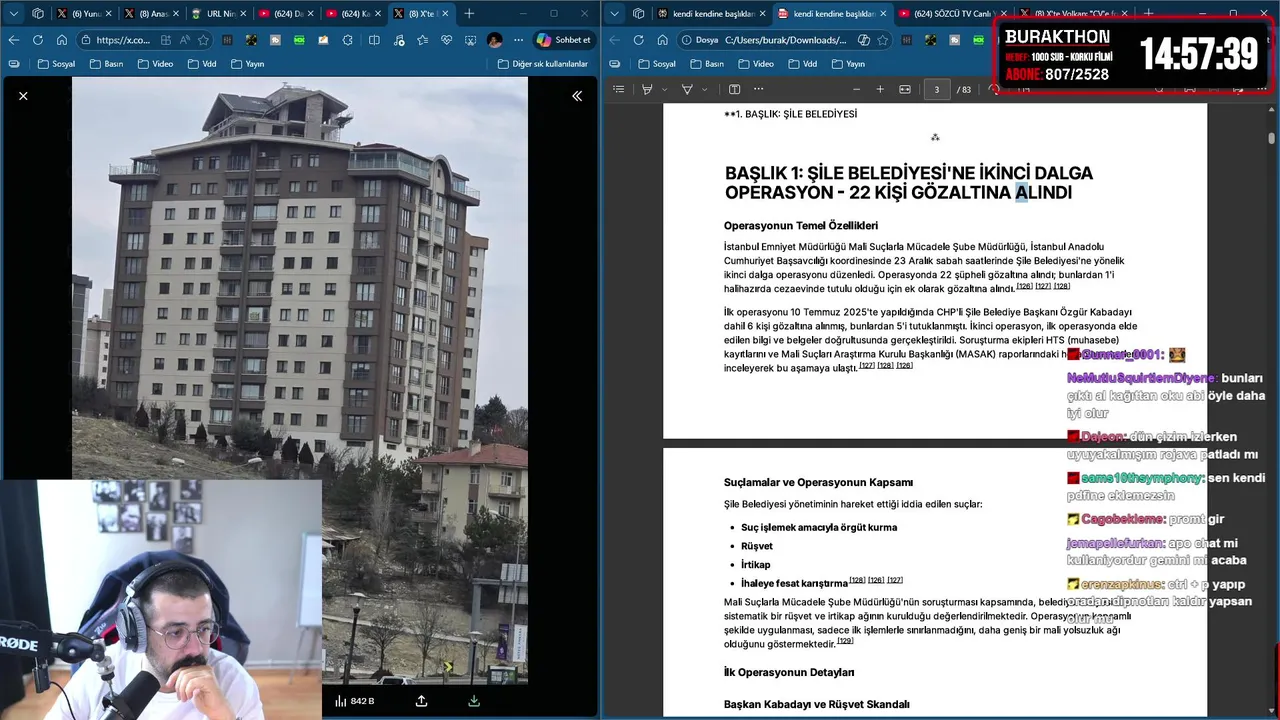This screenshot has height=720, width=1280.
Task: Open a new tab in left browser
Action: pyautogui.click(x=469, y=13)
